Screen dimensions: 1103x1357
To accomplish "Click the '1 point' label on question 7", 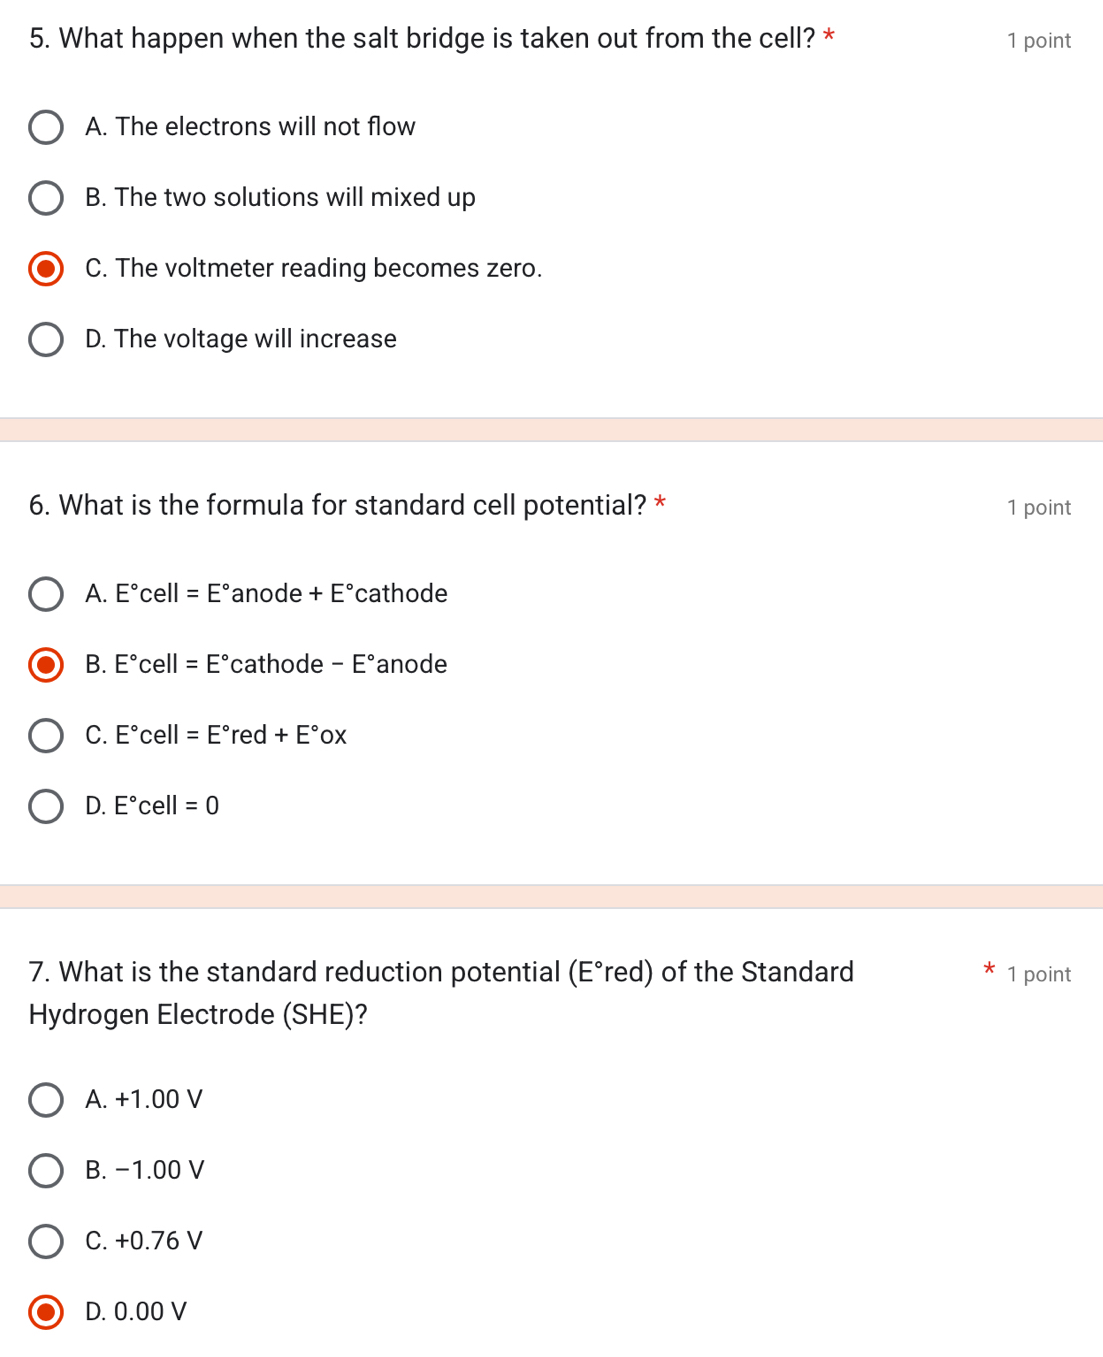I will [x=1038, y=975].
